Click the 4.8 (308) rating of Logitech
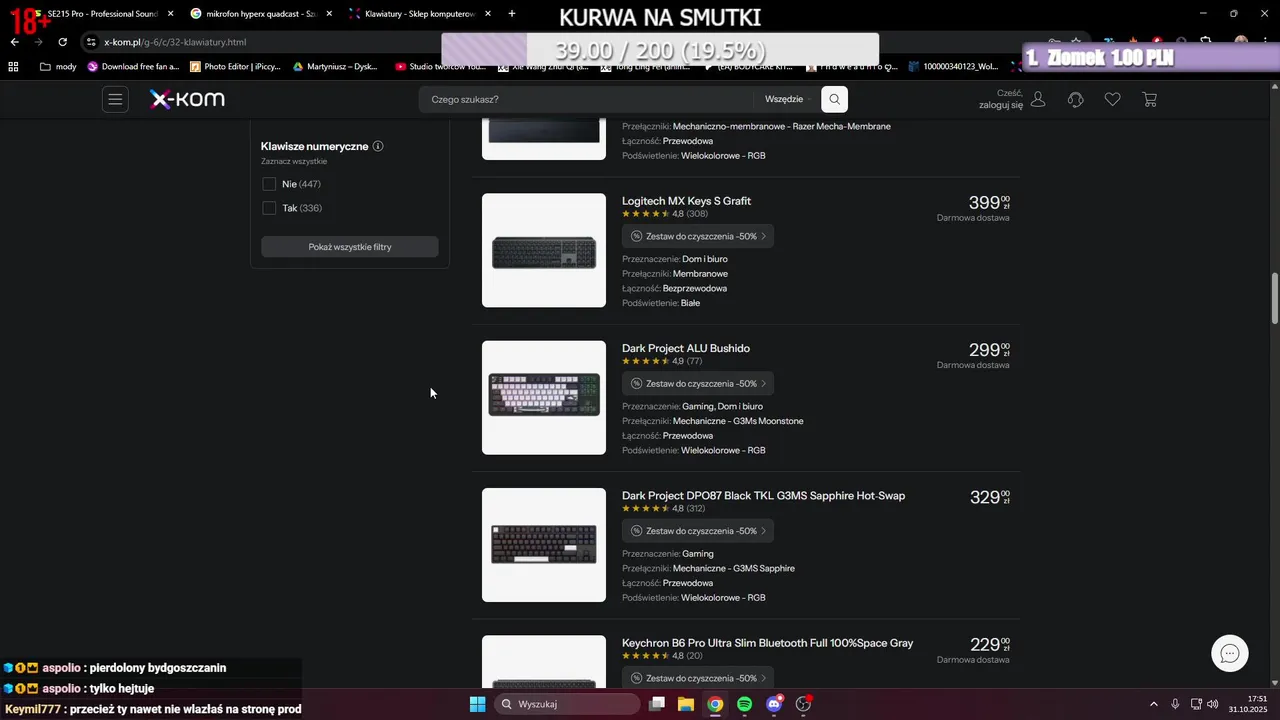Screen dimensions: 1280x720 [665, 214]
